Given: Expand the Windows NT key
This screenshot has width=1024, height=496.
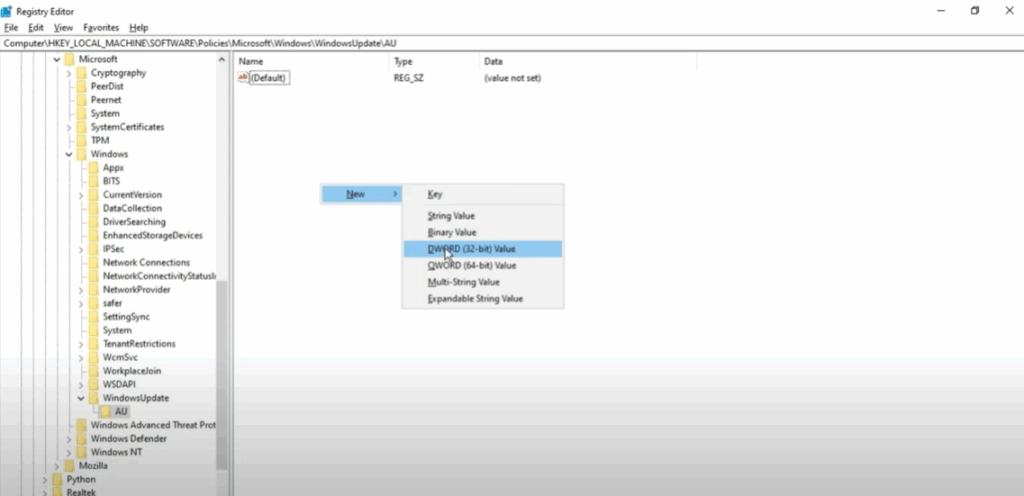Looking at the screenshot, I should (69, 452).
